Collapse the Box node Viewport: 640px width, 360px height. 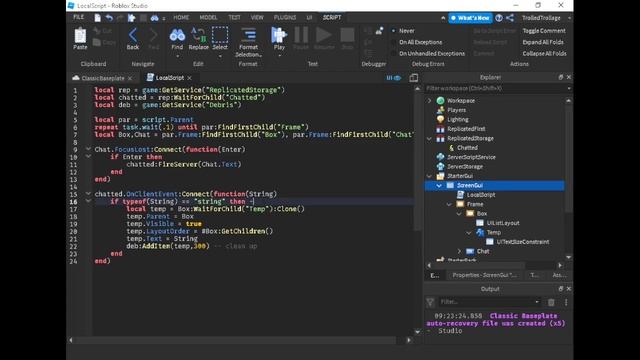pos(459,213)
